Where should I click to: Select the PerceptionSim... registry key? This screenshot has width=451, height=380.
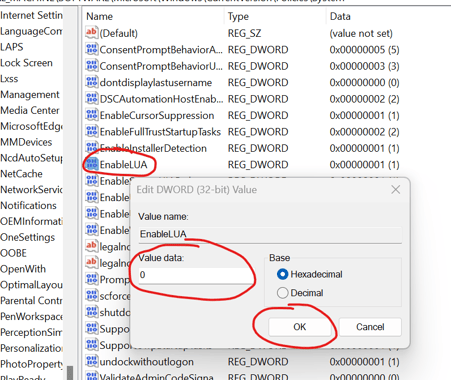pyautogui.click(x=31, y=332)
